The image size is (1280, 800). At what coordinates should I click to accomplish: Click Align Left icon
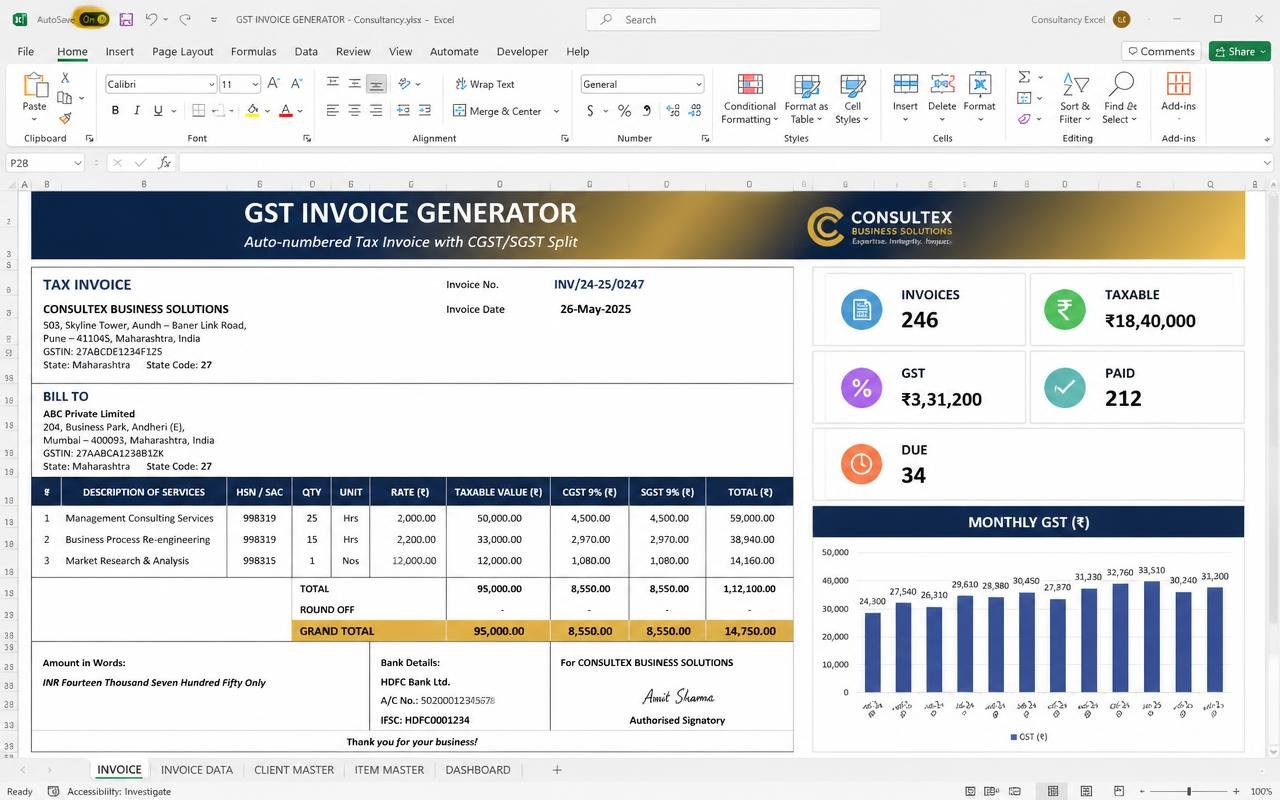click(x=333, y=110)
